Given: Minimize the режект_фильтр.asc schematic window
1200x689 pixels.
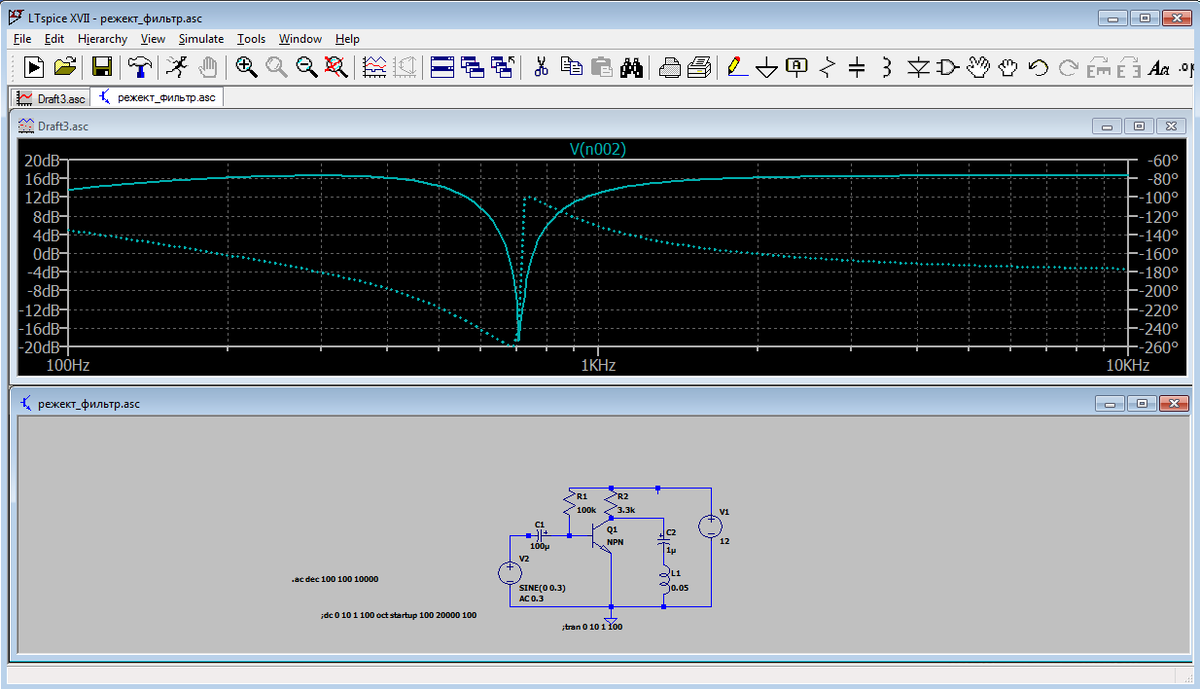Looking at the screenshot, I should point(1110,403).
